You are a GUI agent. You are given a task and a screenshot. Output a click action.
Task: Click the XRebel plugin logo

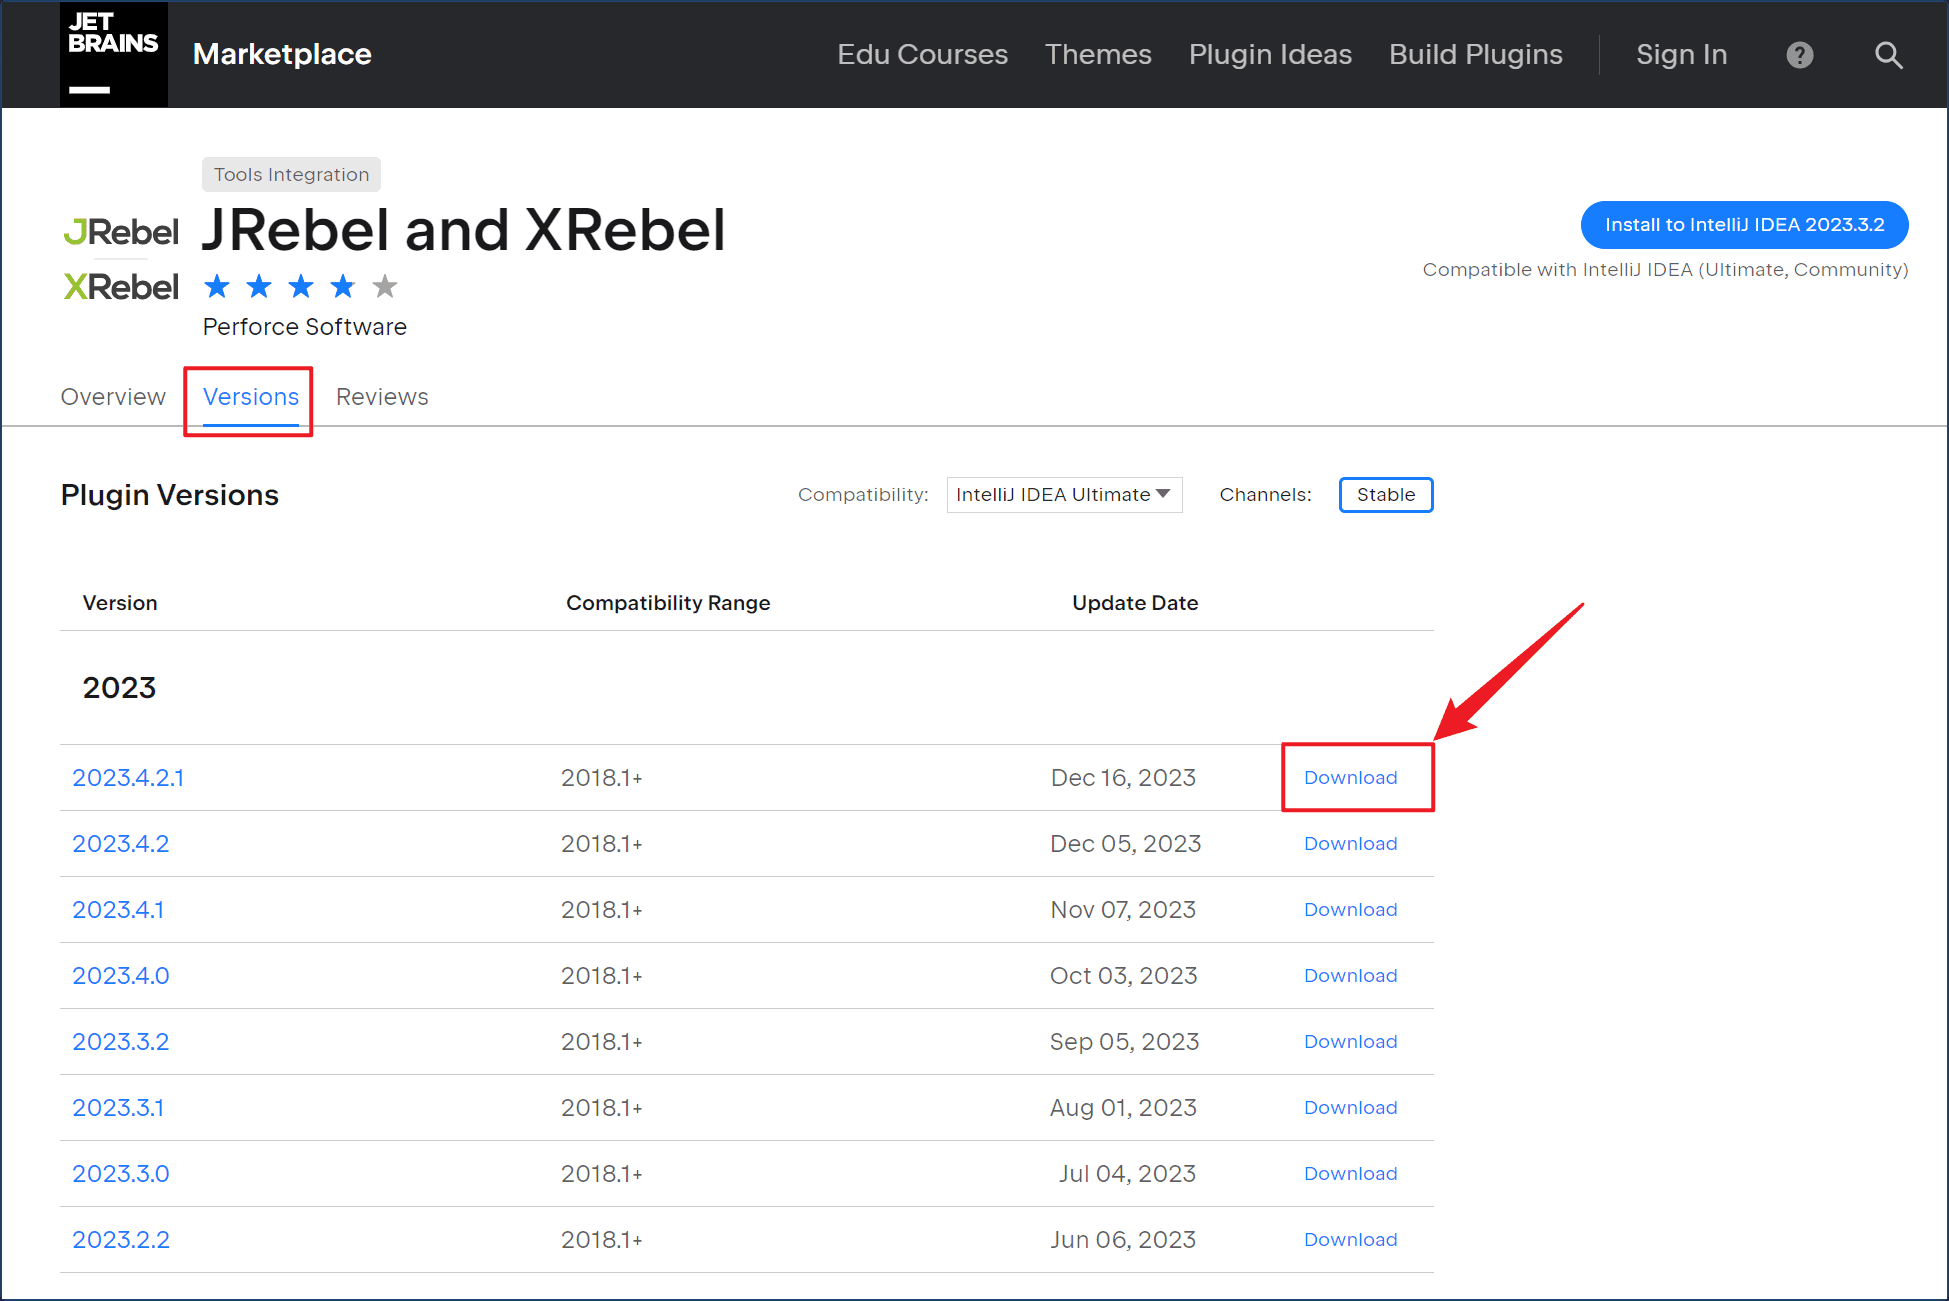(121, 287)
